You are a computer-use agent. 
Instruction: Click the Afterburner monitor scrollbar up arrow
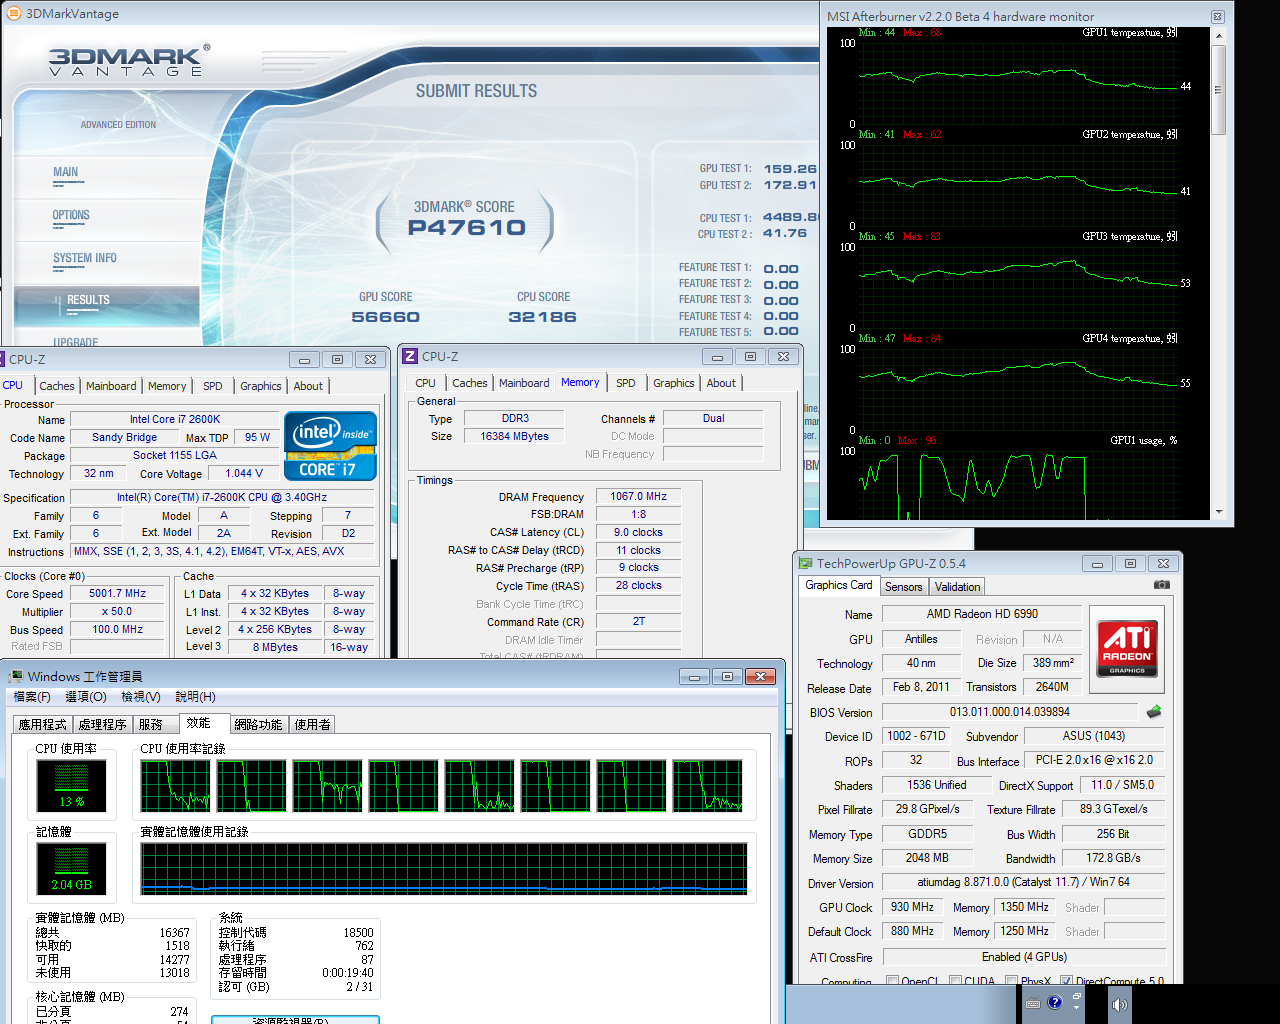tap(1218, 36)
